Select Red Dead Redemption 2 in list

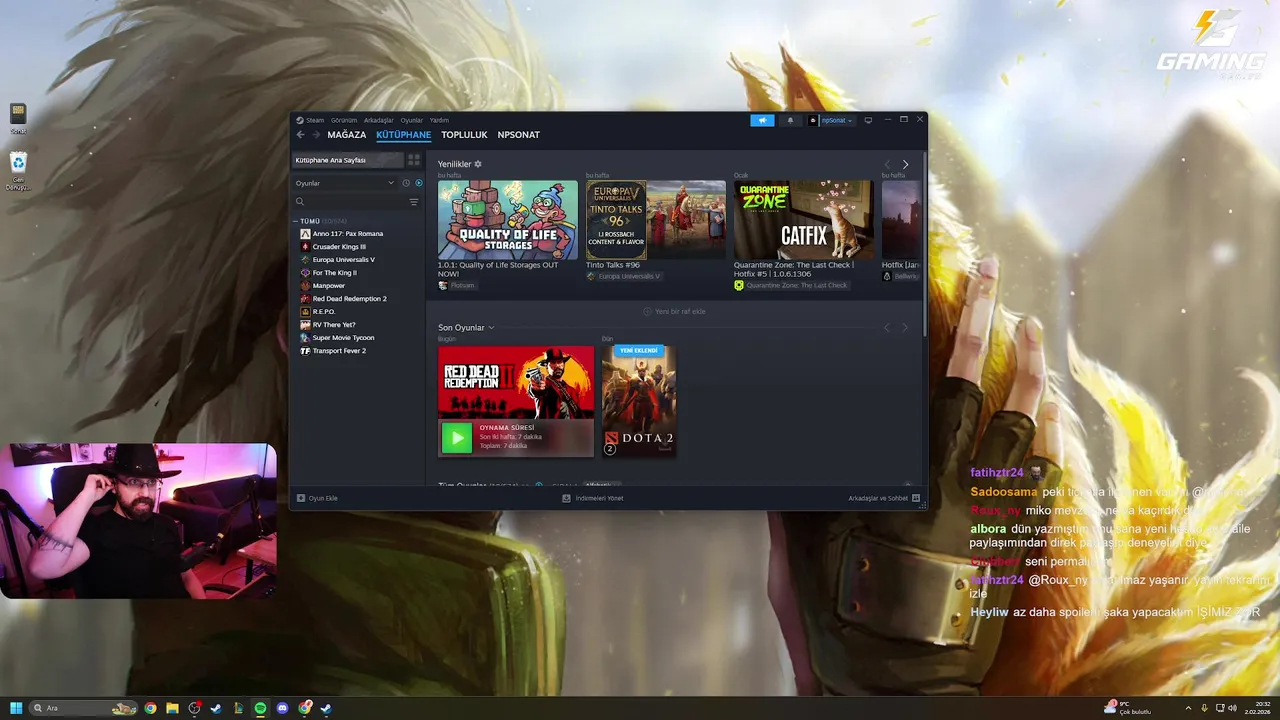(349, 299)
